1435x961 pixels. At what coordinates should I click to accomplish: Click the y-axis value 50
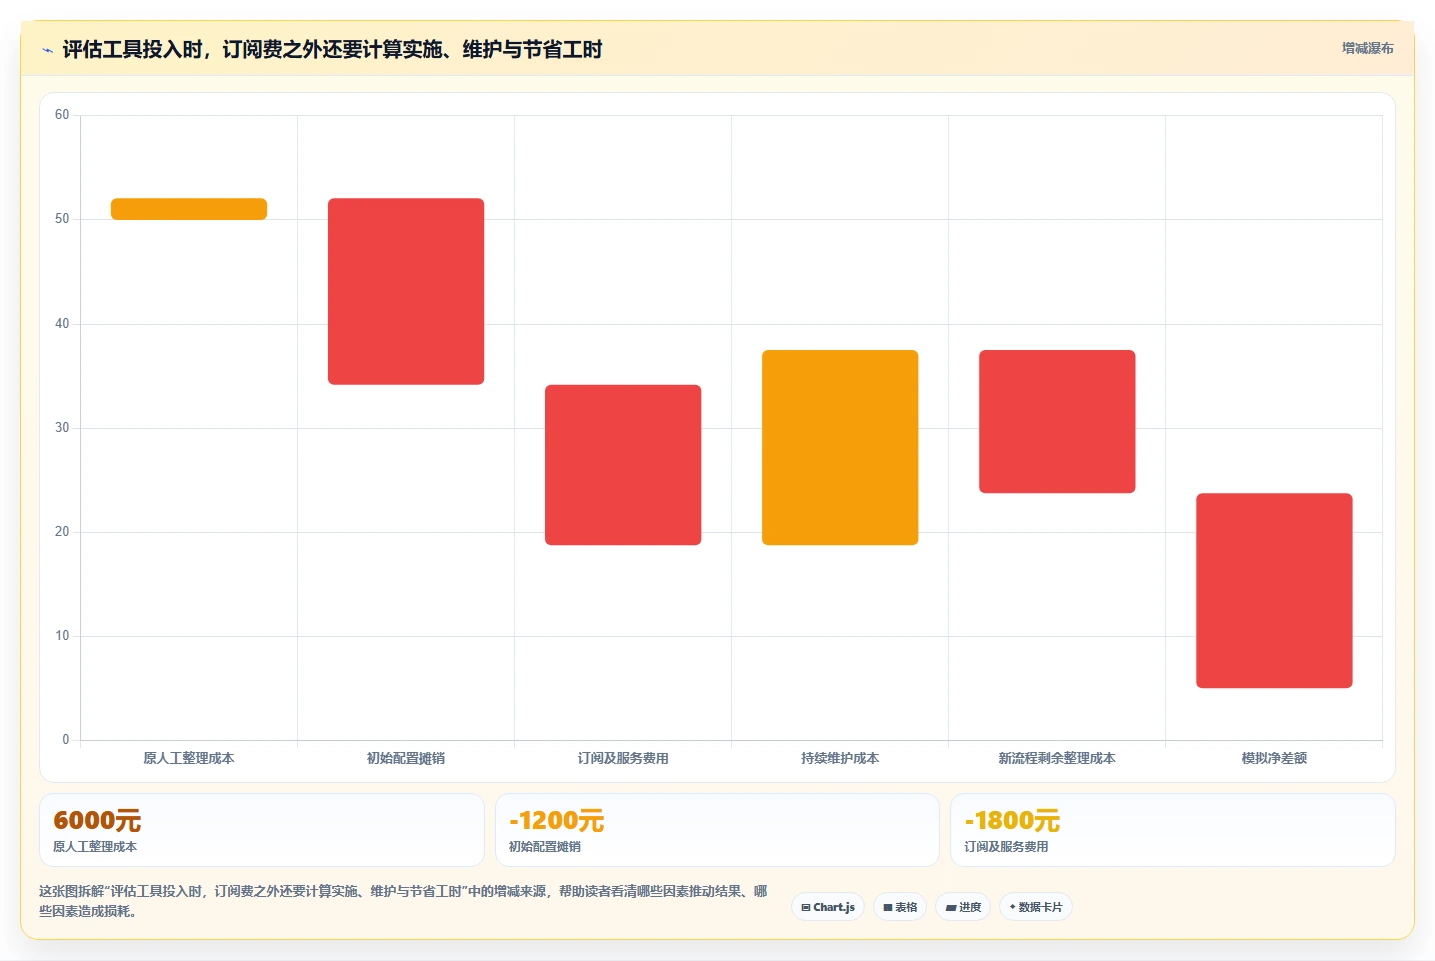click(x=62, y=219)
